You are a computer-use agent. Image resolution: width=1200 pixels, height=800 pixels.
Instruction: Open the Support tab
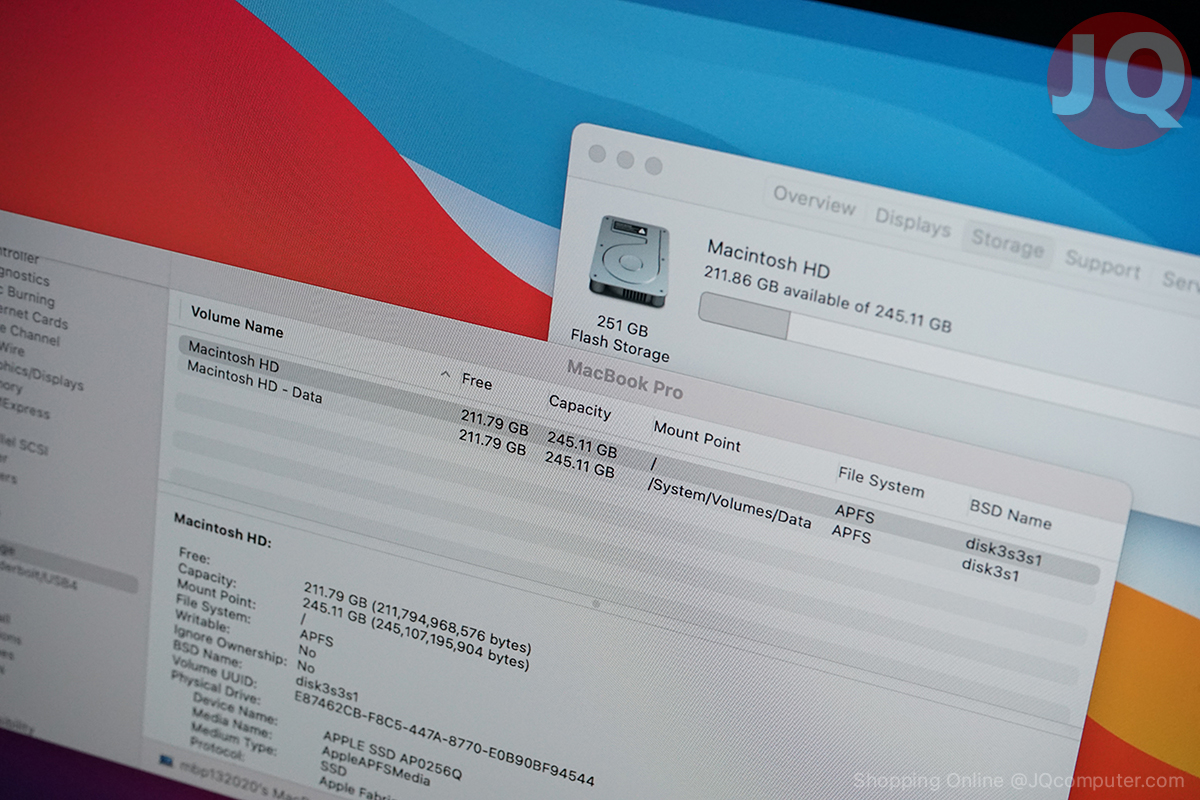coord(1102,265)
